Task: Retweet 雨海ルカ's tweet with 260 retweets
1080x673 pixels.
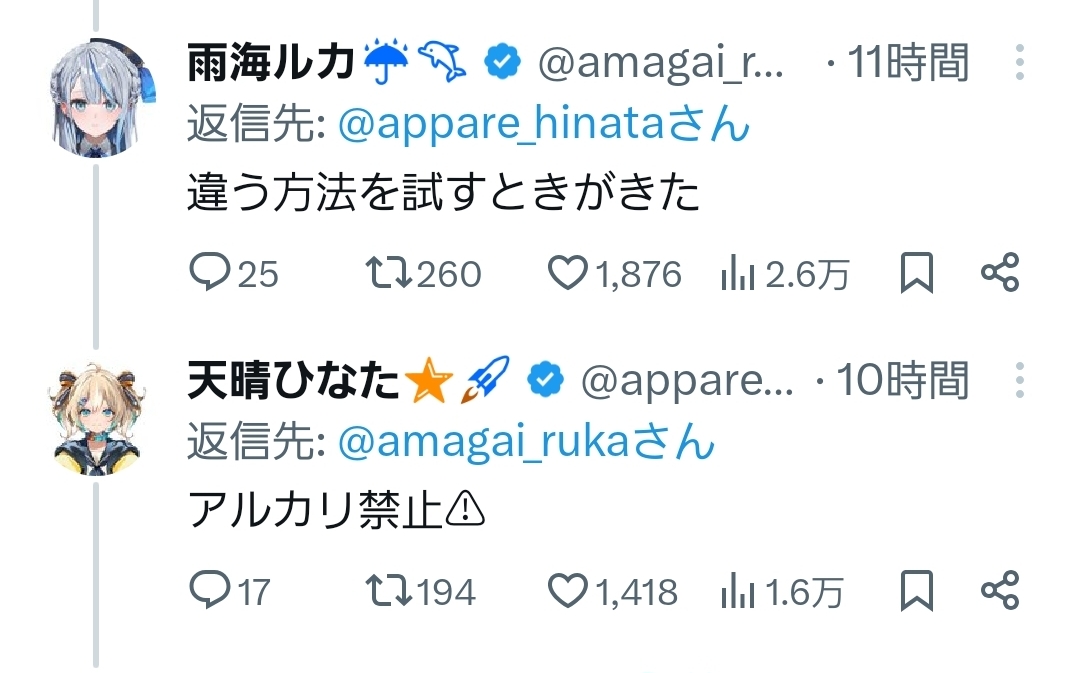Action: point(389,273)
